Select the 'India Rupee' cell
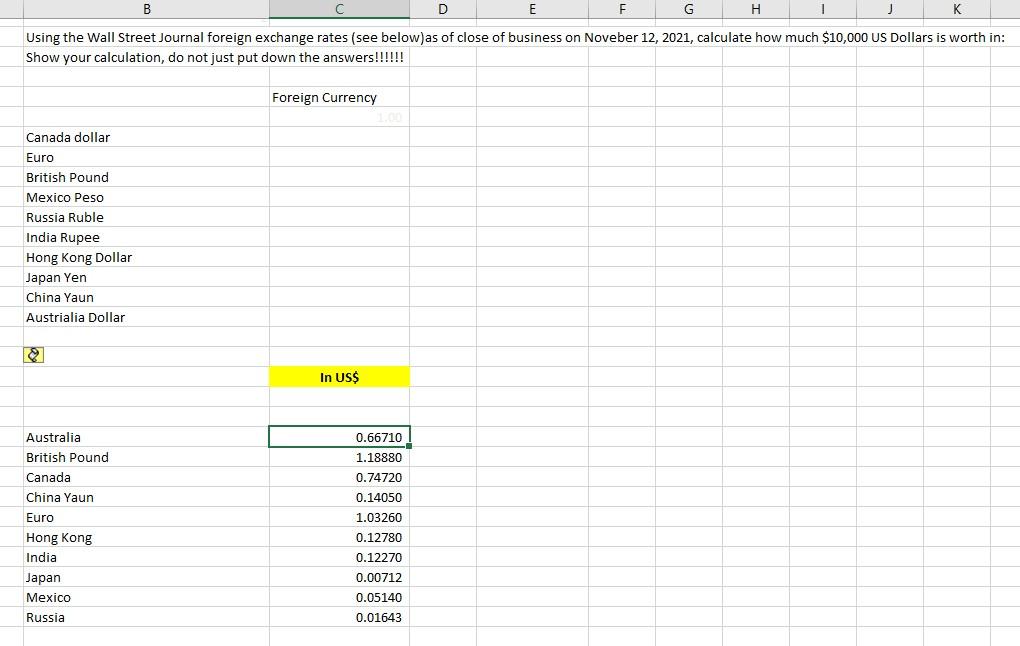1020x646 pixels. pos(146,237)
